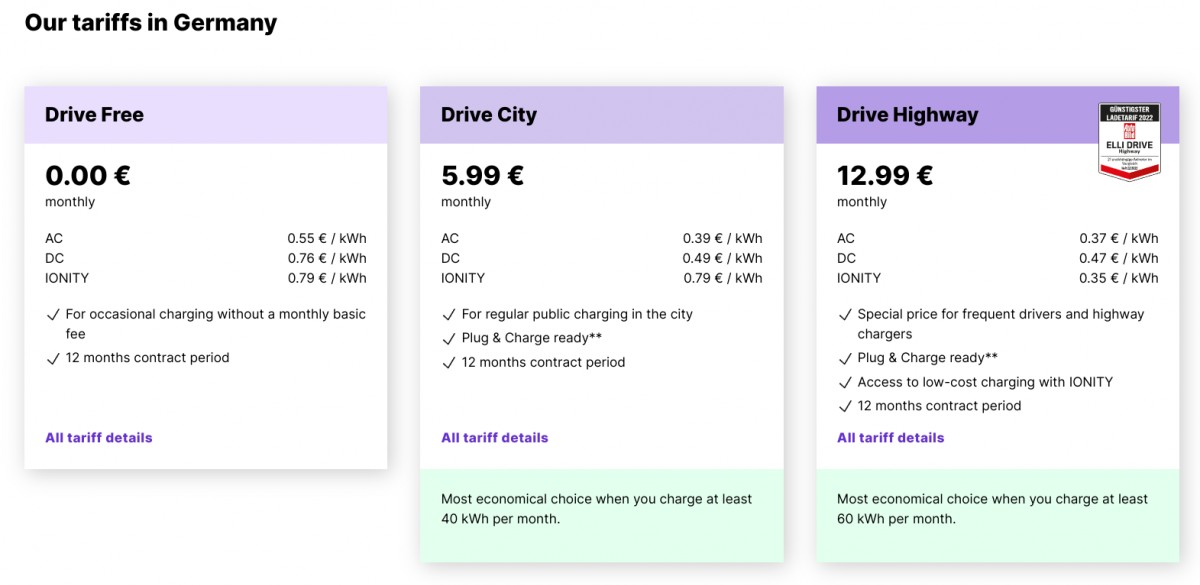Open "All tariff details" for Drive City
The height and width of the screenshot is (585, 1200).
pyautogui.click(x=494, y=437)
